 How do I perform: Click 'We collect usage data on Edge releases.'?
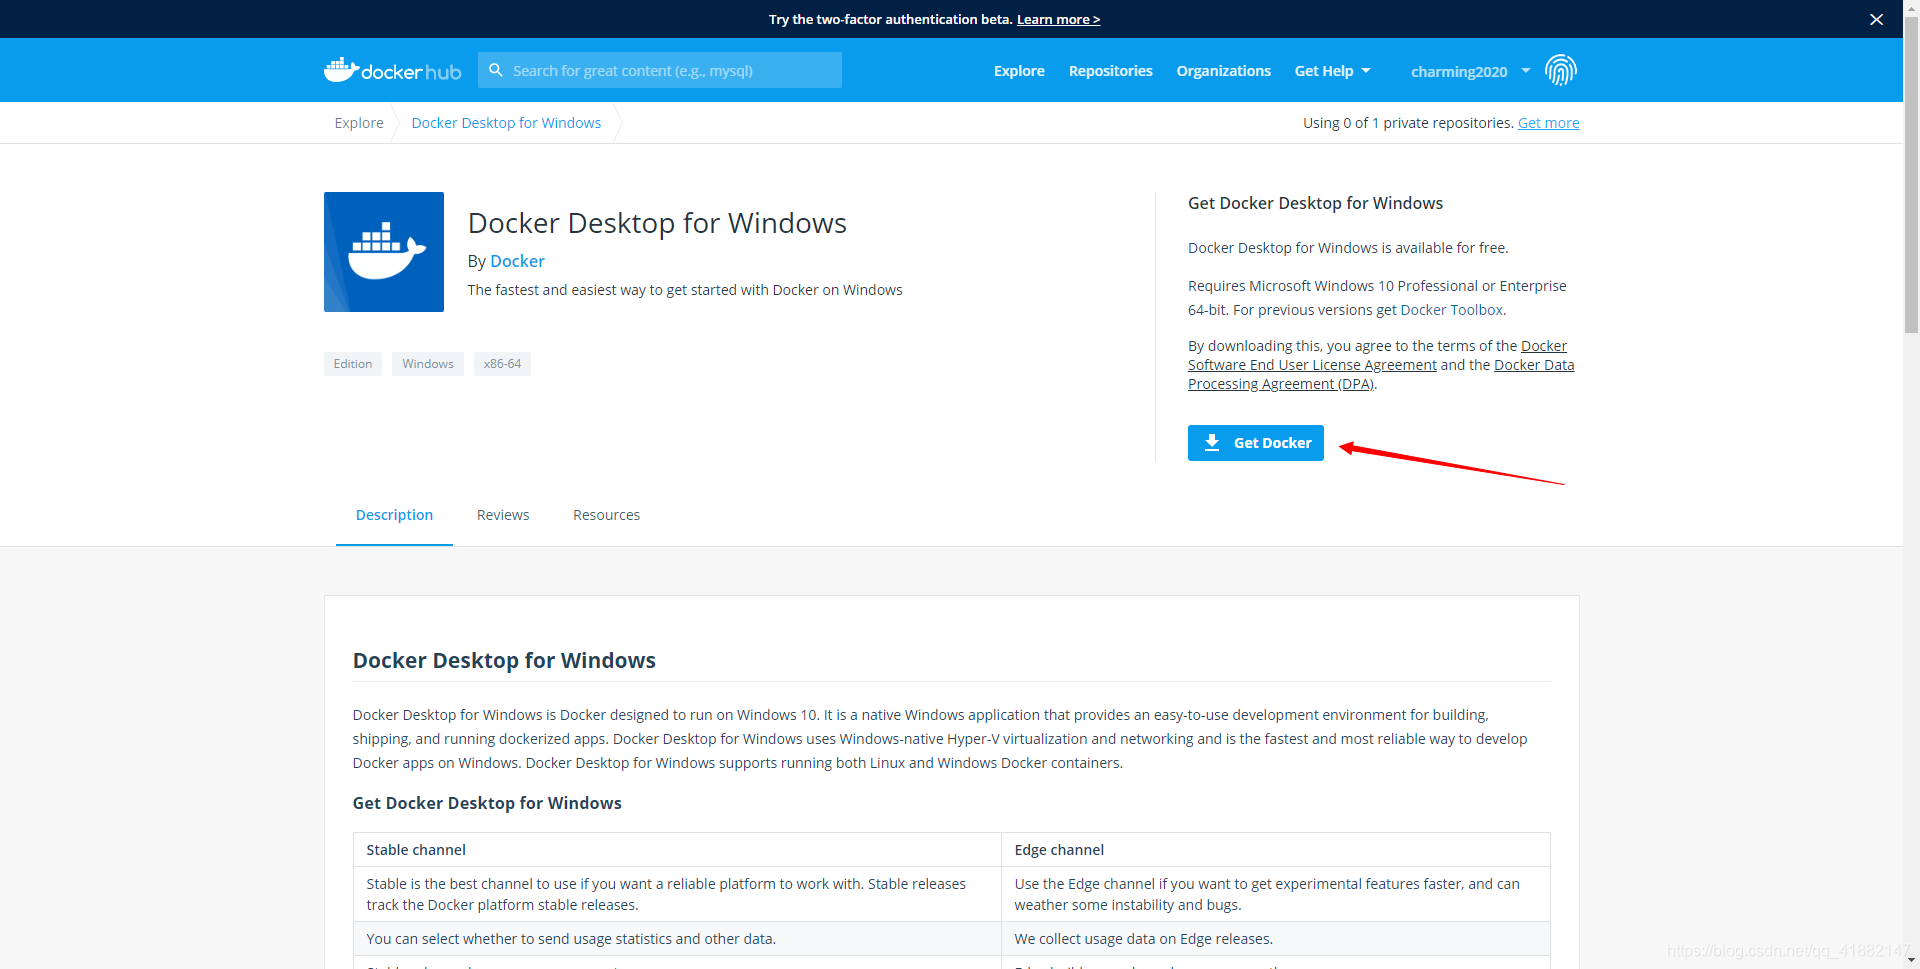click(1143, 939)
